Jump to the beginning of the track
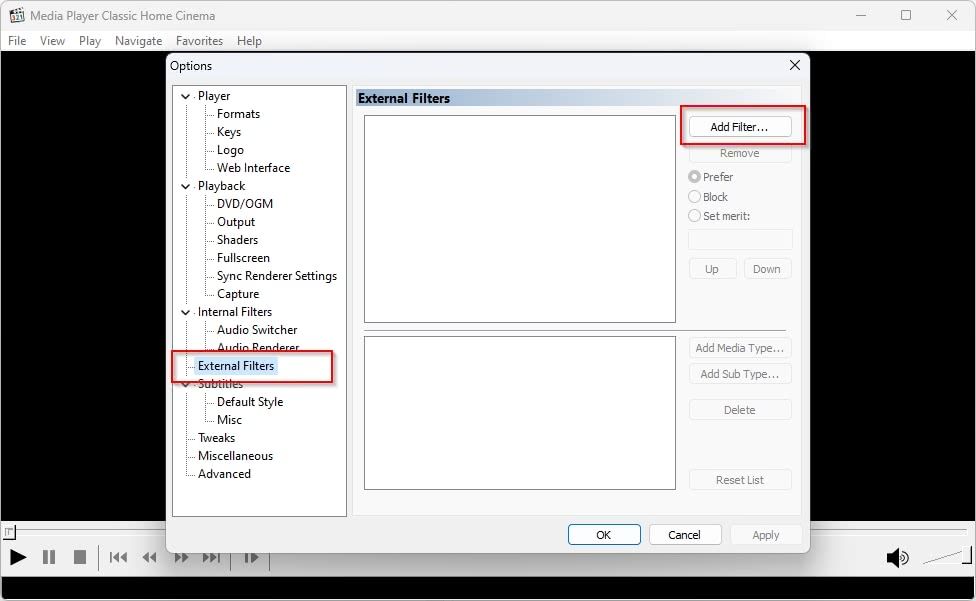The height and width of the screenshot is (601, 976). click(117, 557)
